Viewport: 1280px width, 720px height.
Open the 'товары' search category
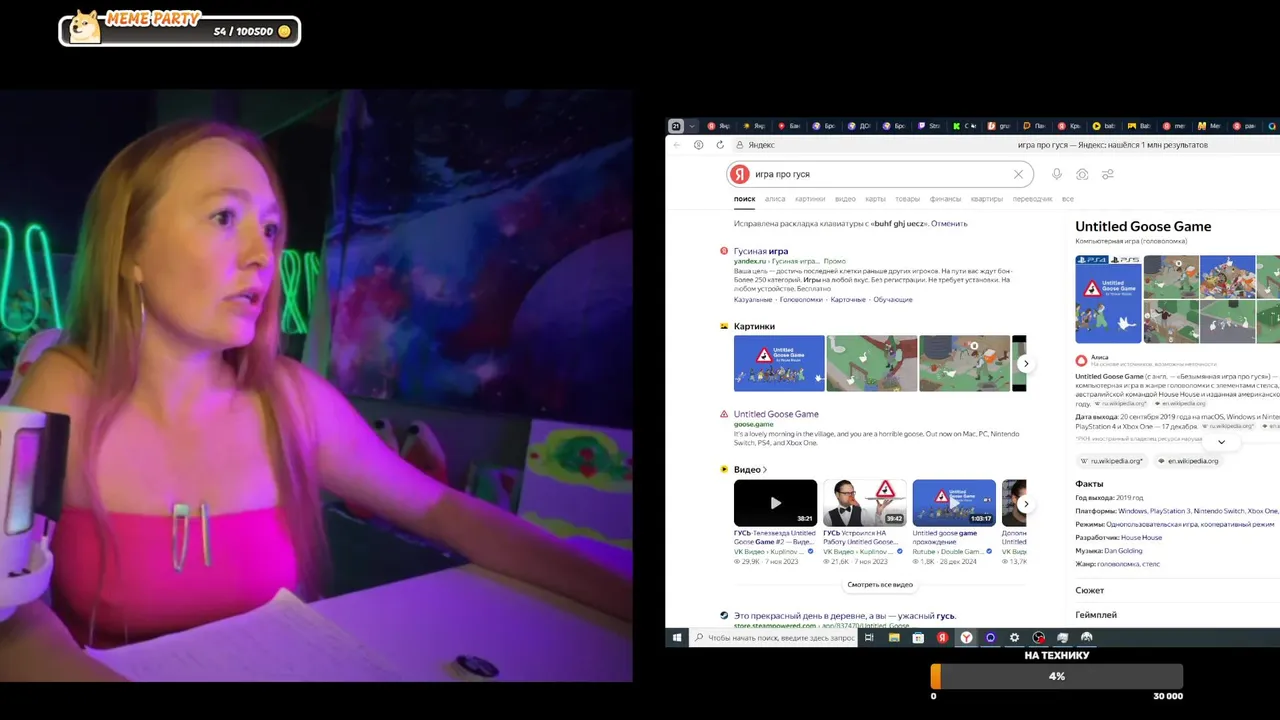click(907, 199)
